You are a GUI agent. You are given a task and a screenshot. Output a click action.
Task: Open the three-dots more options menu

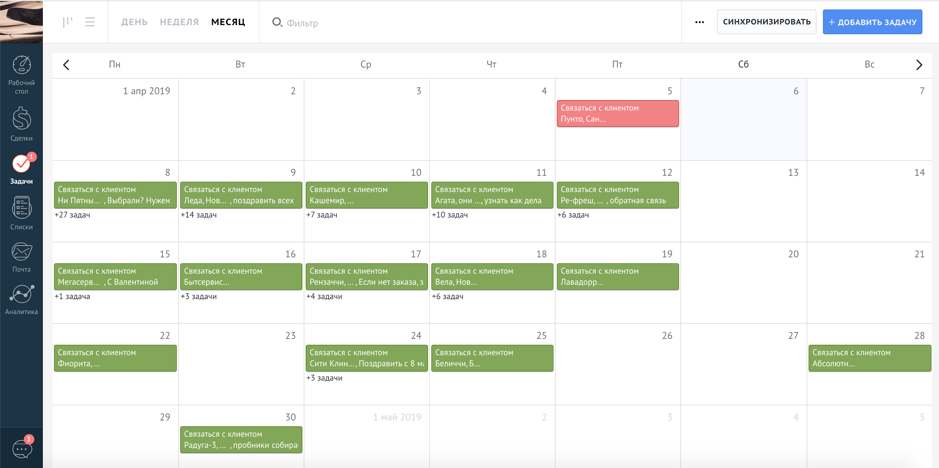699,22
